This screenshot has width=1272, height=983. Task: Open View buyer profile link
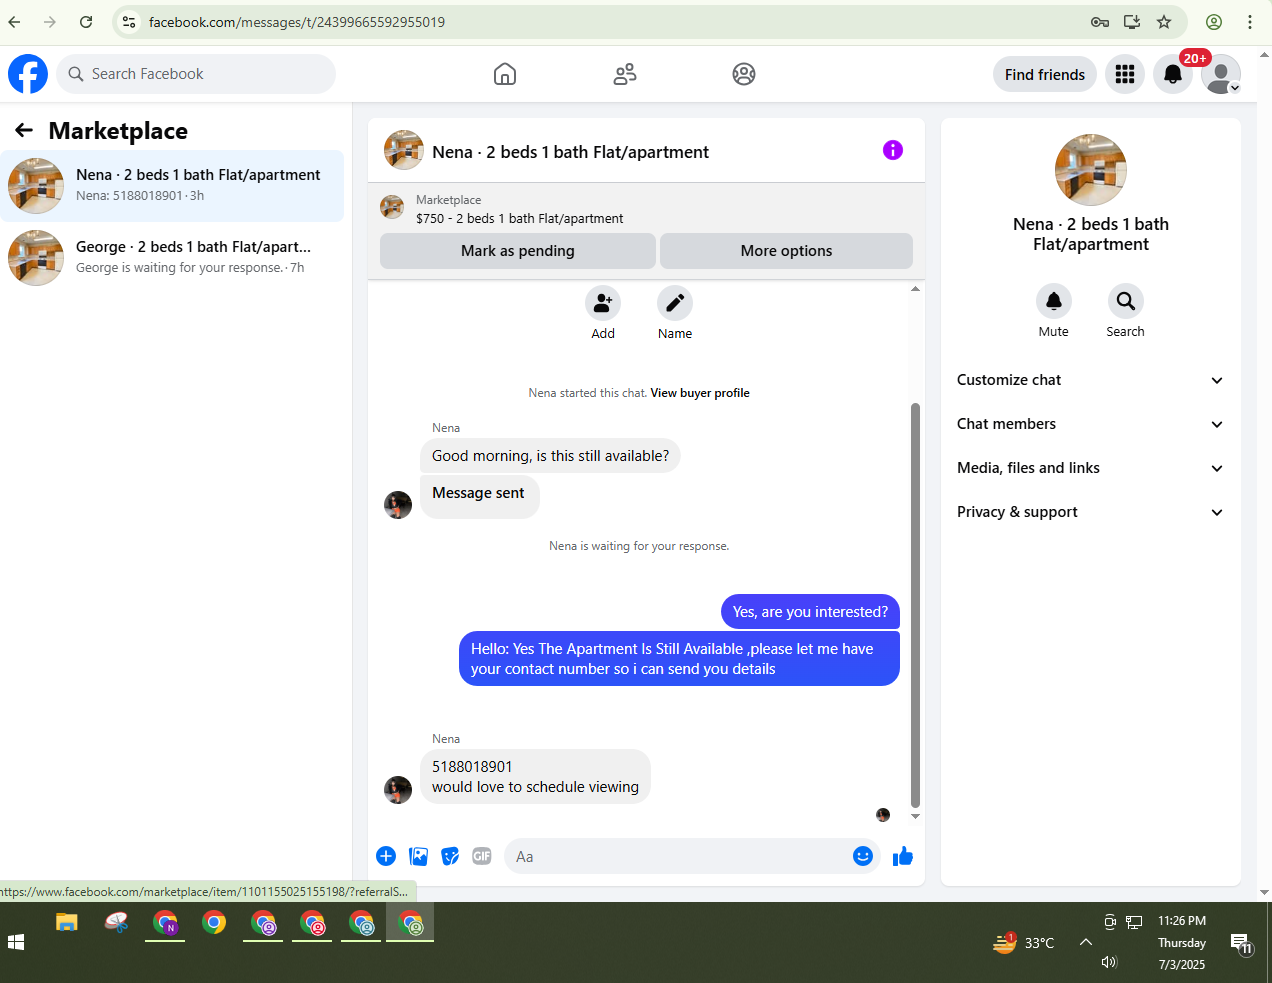(x=700, y=393)
